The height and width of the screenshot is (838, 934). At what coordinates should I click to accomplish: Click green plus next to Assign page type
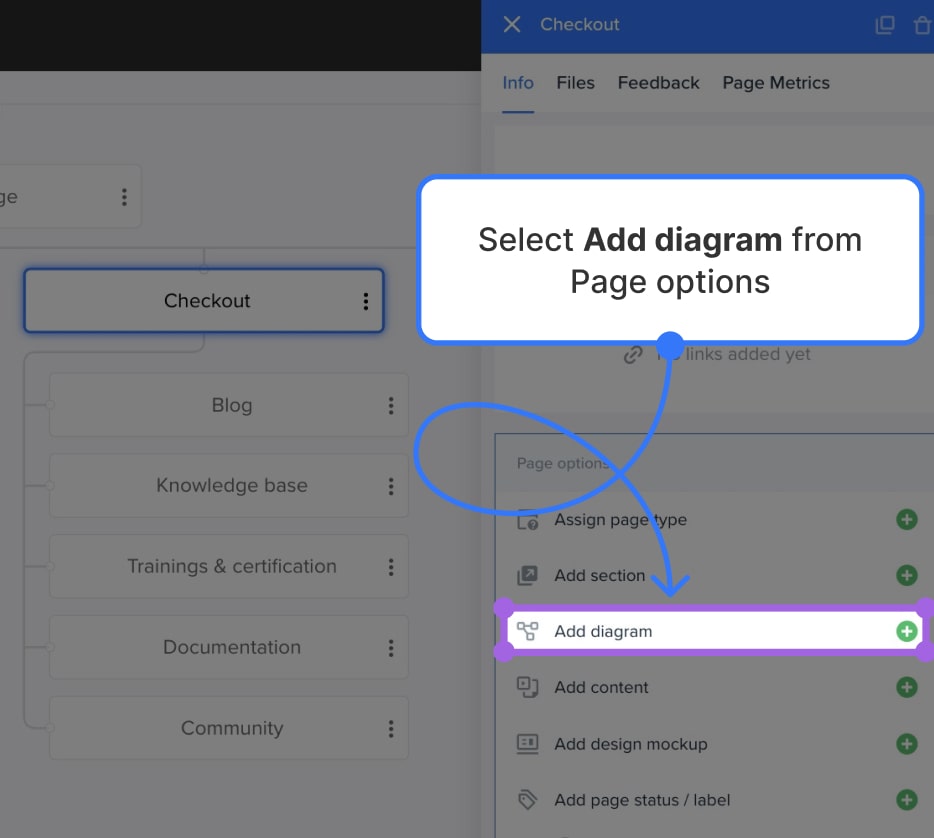[x=907, y=519]
